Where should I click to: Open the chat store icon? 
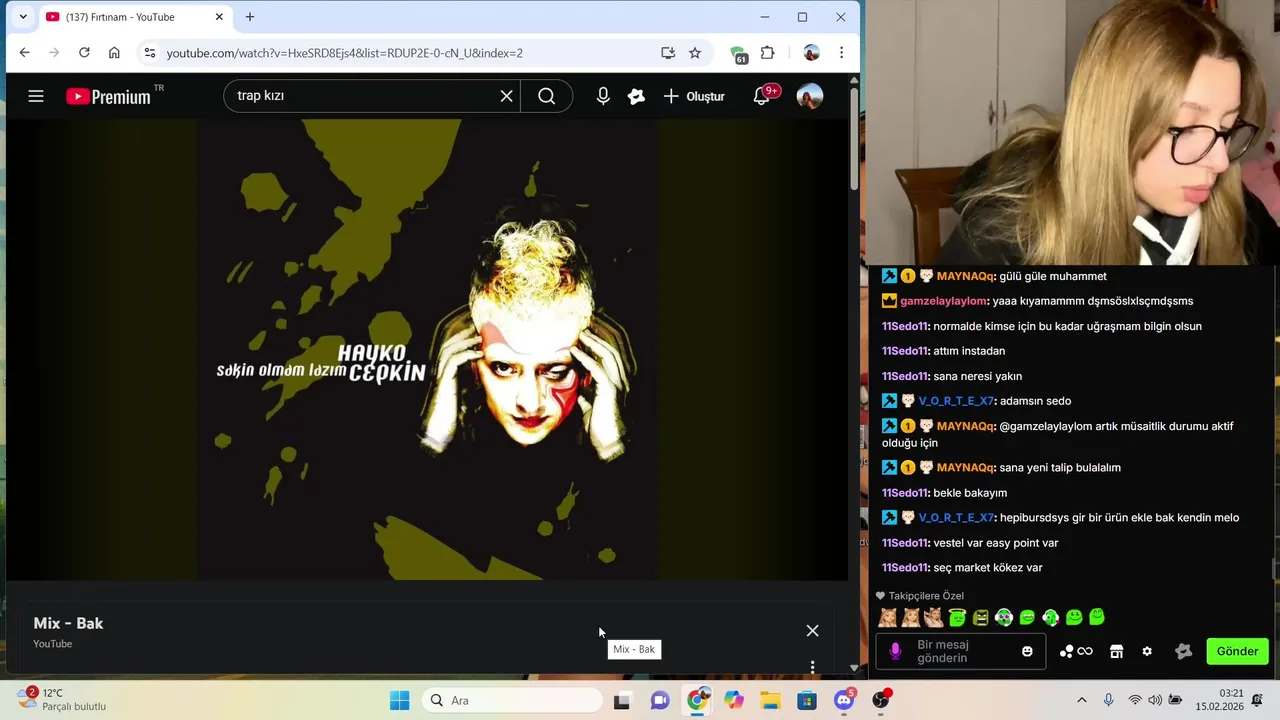1116,651
